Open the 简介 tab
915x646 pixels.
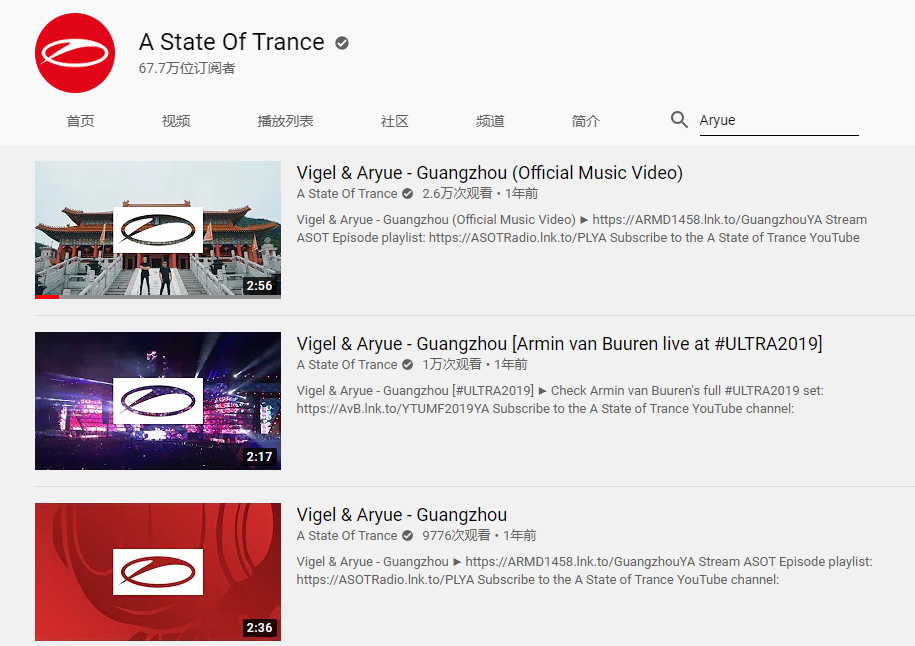pos(585,121)
